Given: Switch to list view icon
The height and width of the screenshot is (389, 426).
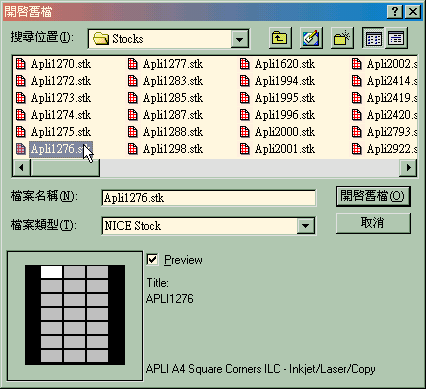Looking at the screenshot, I should coord(373,38).
